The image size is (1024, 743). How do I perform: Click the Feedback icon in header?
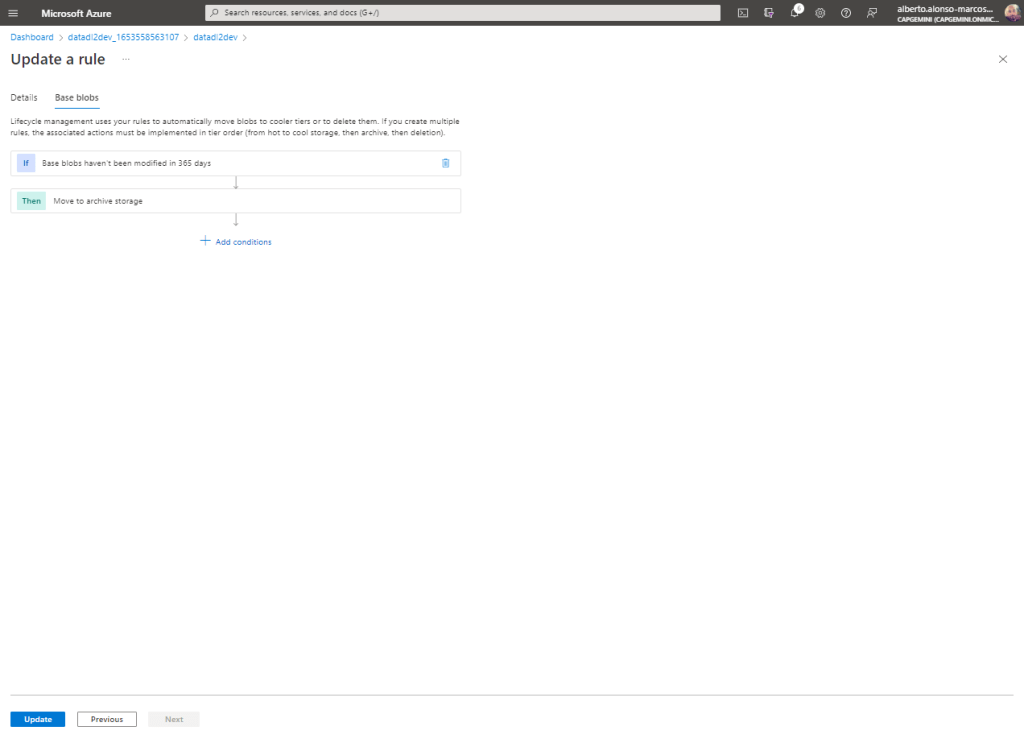(x=872, y=13)
